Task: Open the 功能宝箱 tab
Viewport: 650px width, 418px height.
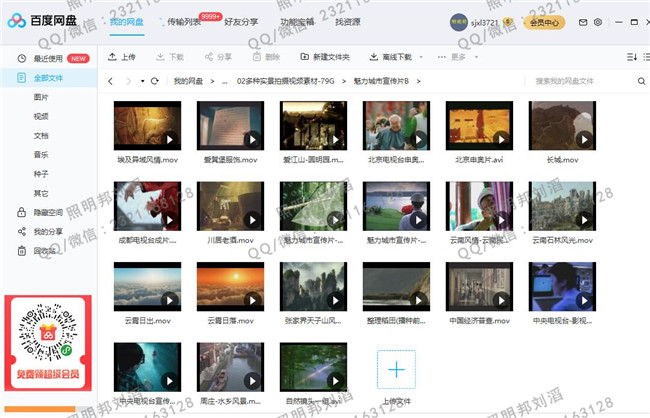Action: point(297,22)
